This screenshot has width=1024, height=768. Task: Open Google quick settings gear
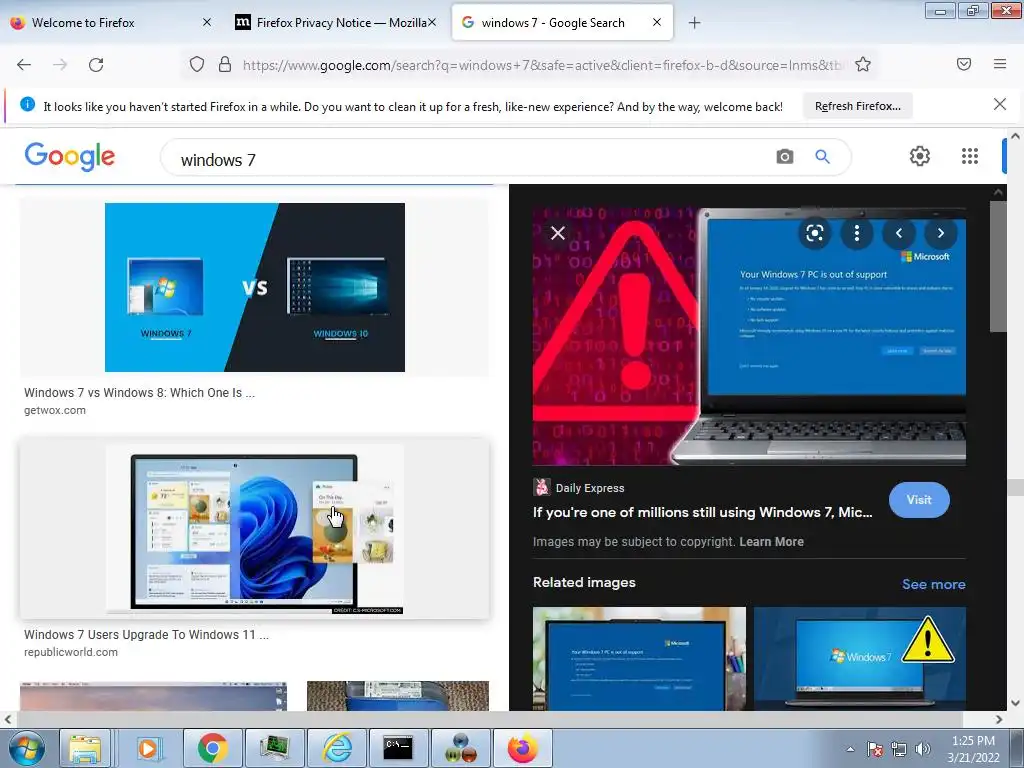[x=920, y=156]
